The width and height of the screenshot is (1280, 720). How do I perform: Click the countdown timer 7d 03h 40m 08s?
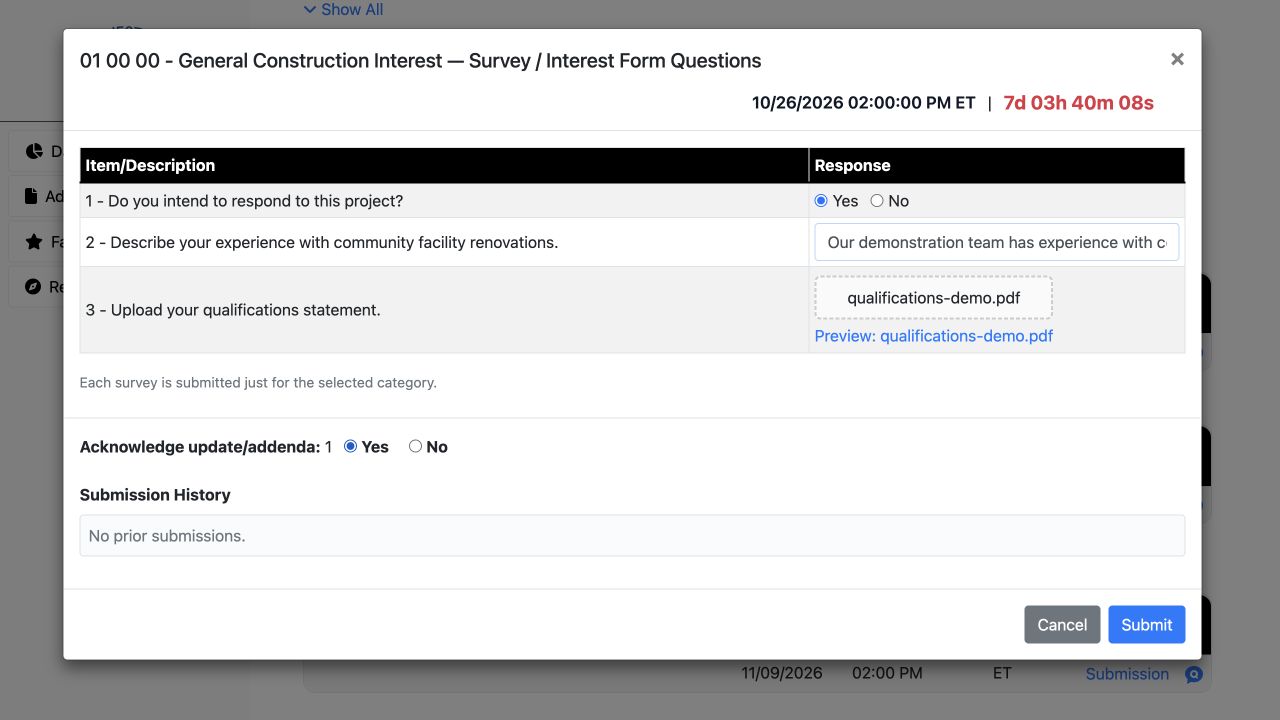pos(1078,103)
